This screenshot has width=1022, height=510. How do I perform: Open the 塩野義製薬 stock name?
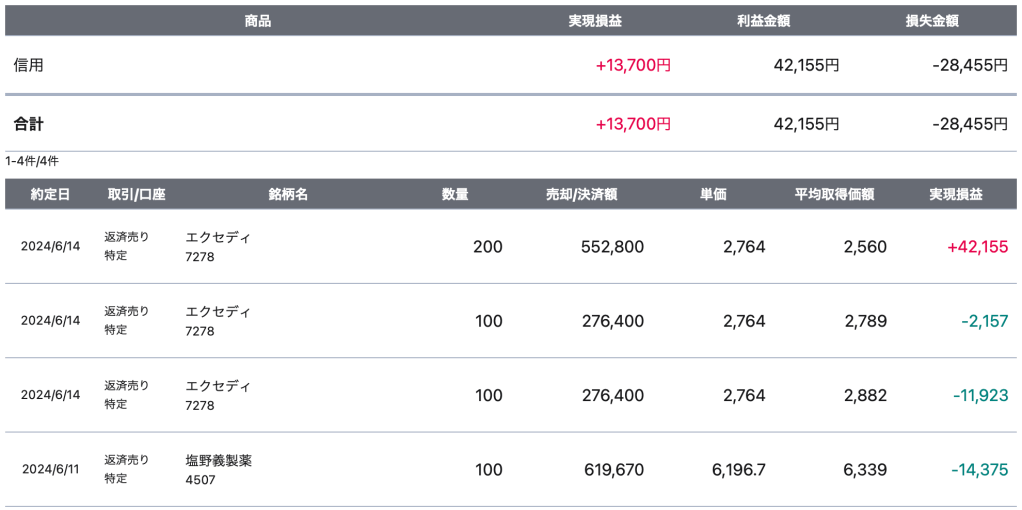[218, 461]
